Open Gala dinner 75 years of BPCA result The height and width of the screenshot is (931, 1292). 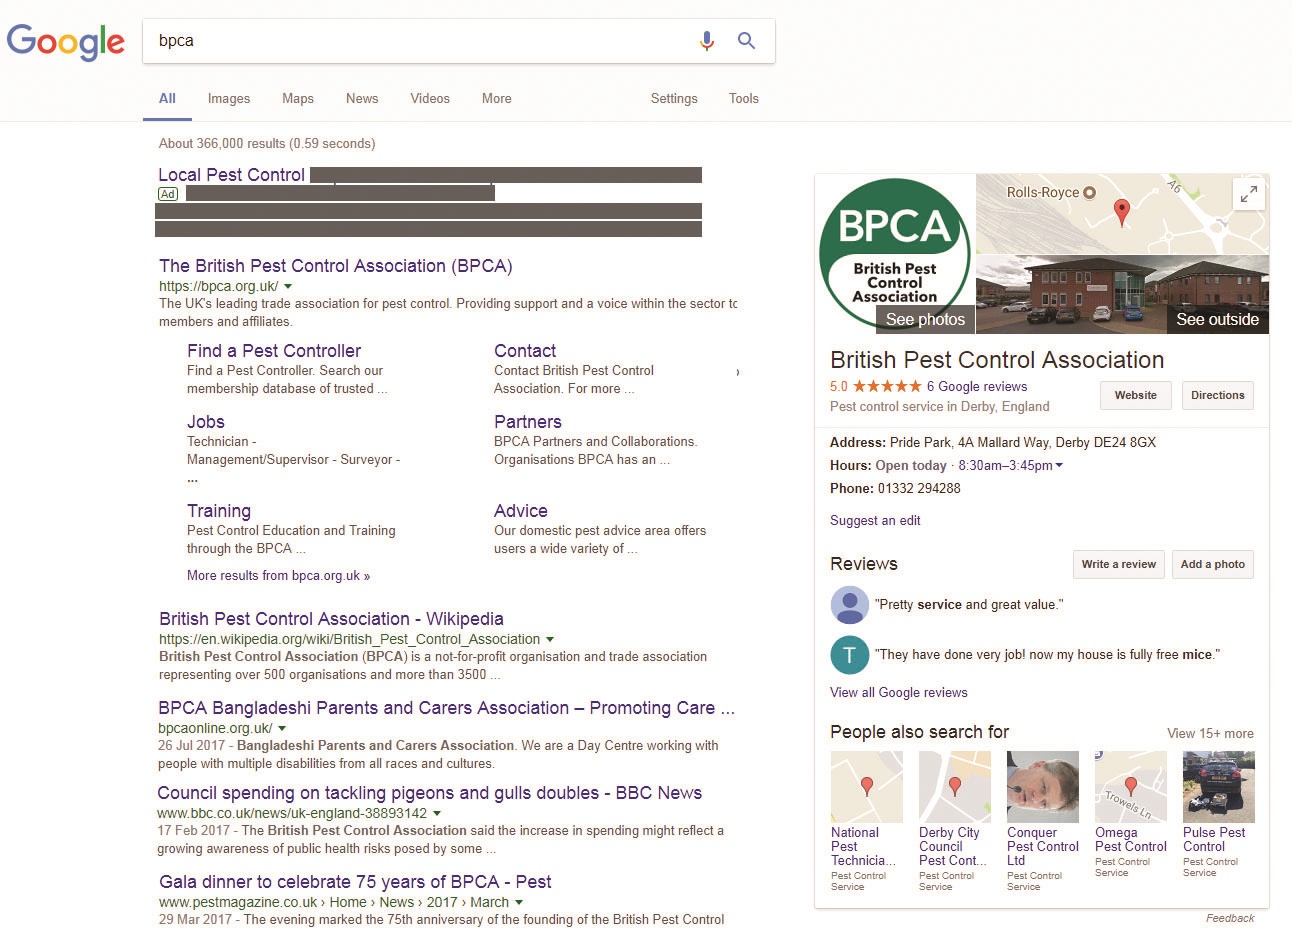pyautogui.click(x=355, y=882)
